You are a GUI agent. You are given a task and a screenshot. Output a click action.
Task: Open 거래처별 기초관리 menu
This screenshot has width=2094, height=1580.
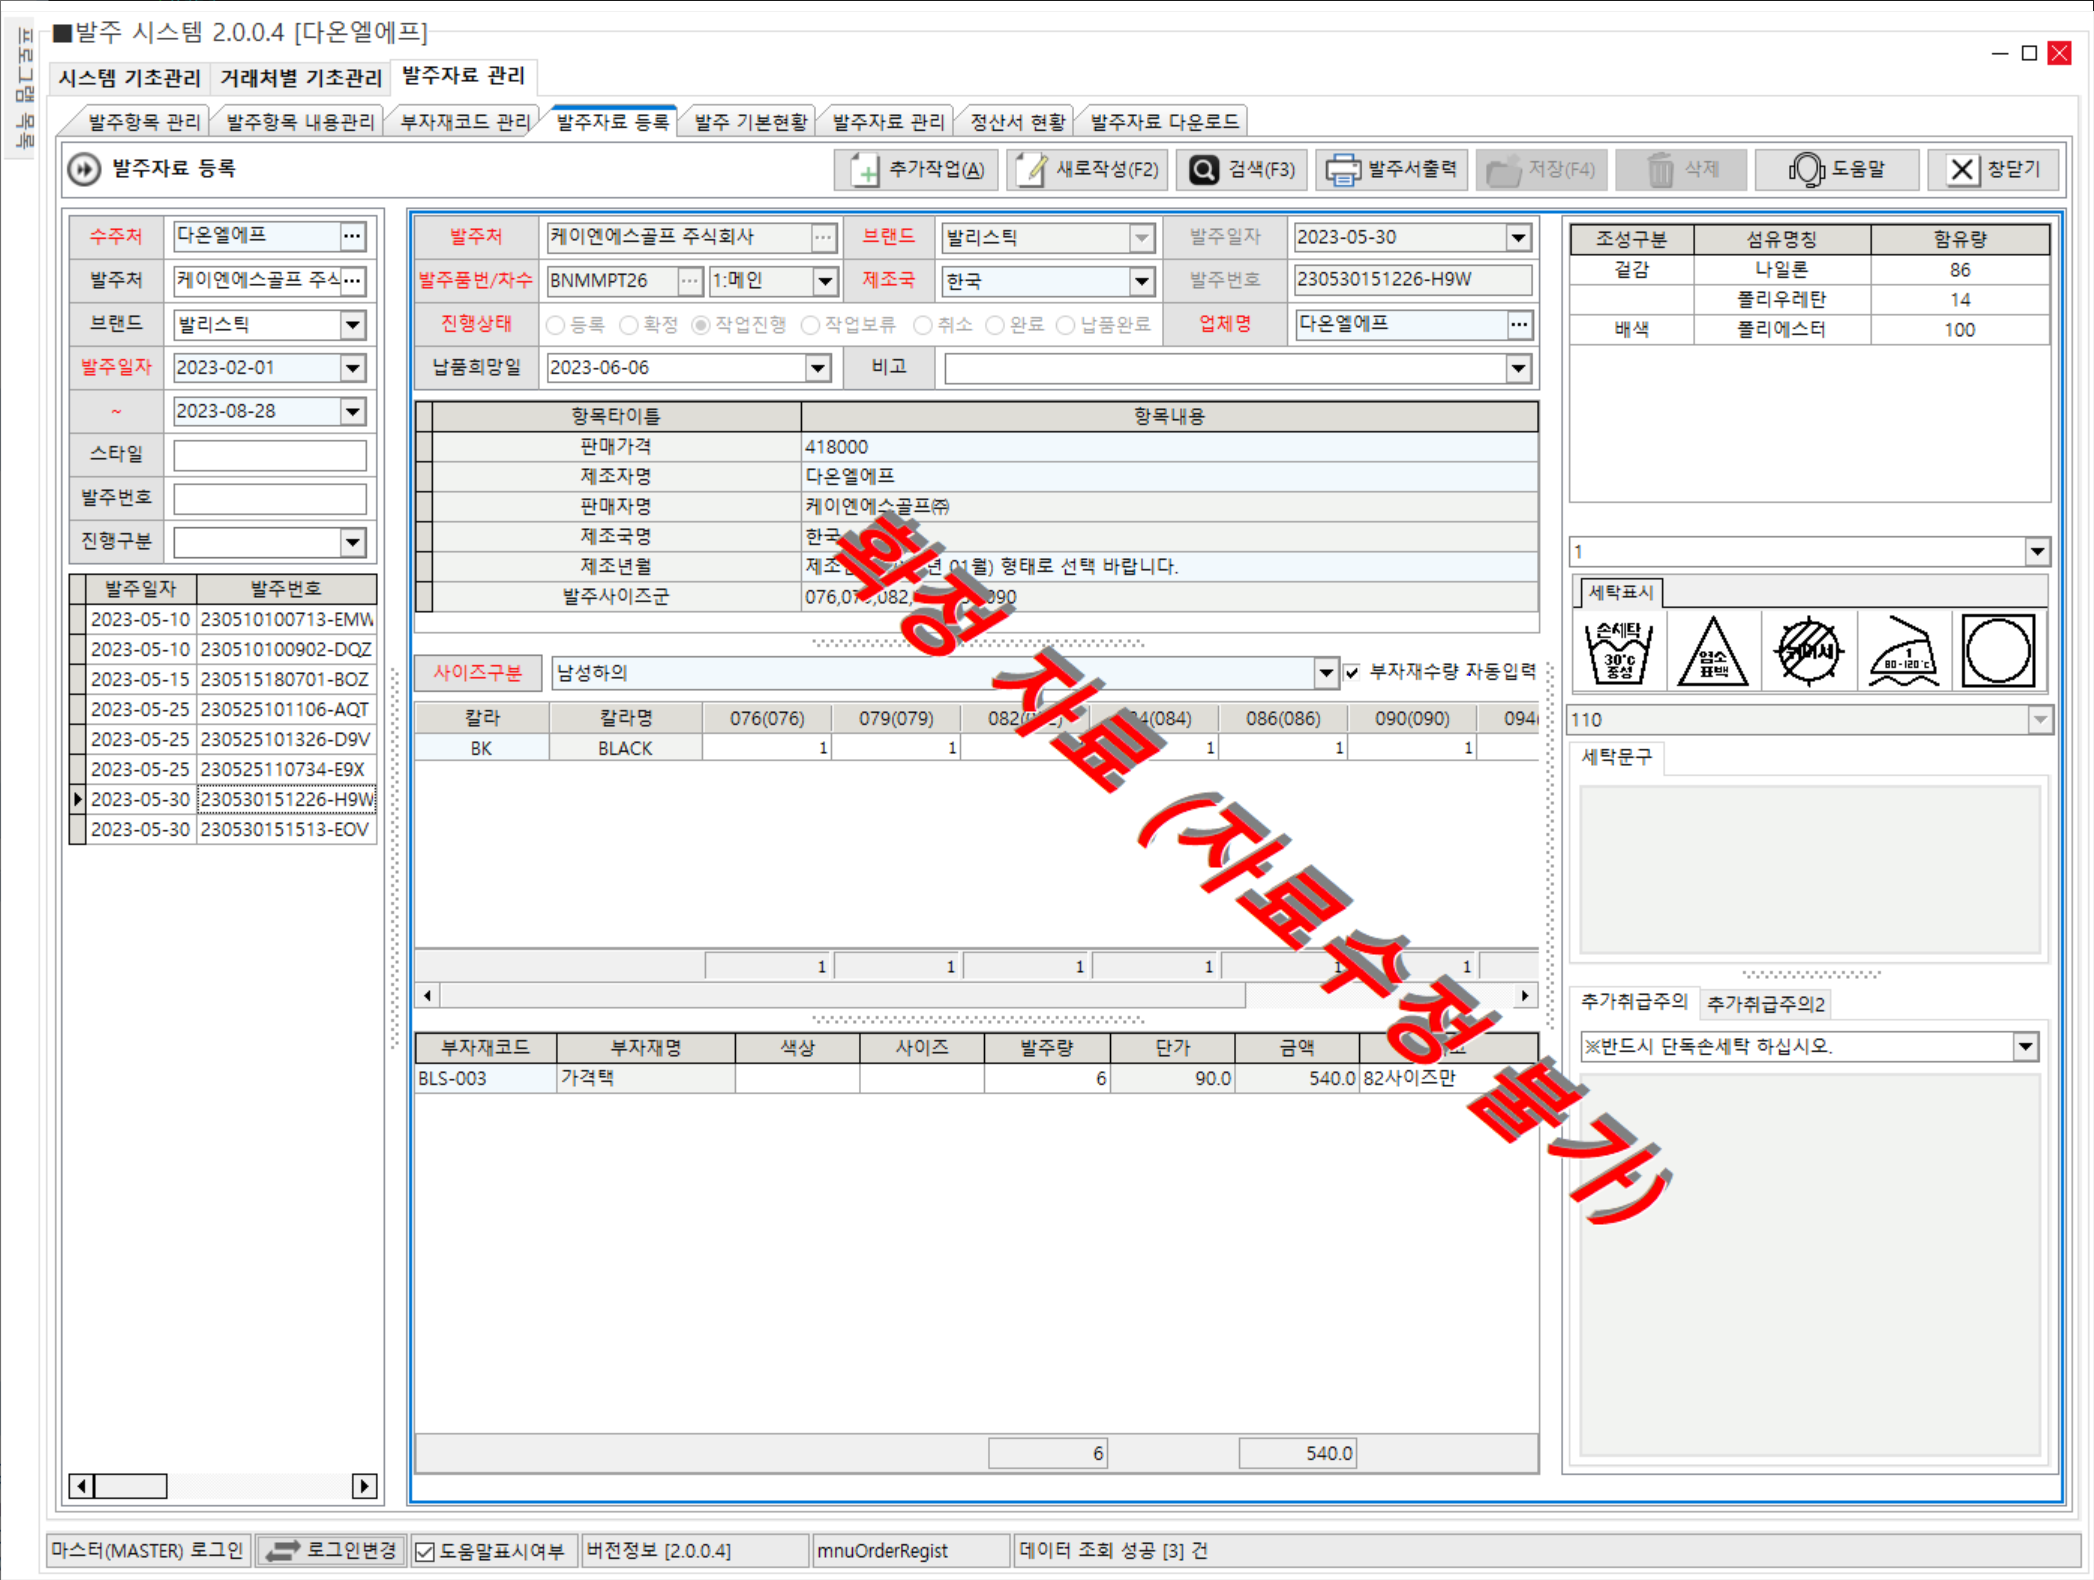[300, 77]
